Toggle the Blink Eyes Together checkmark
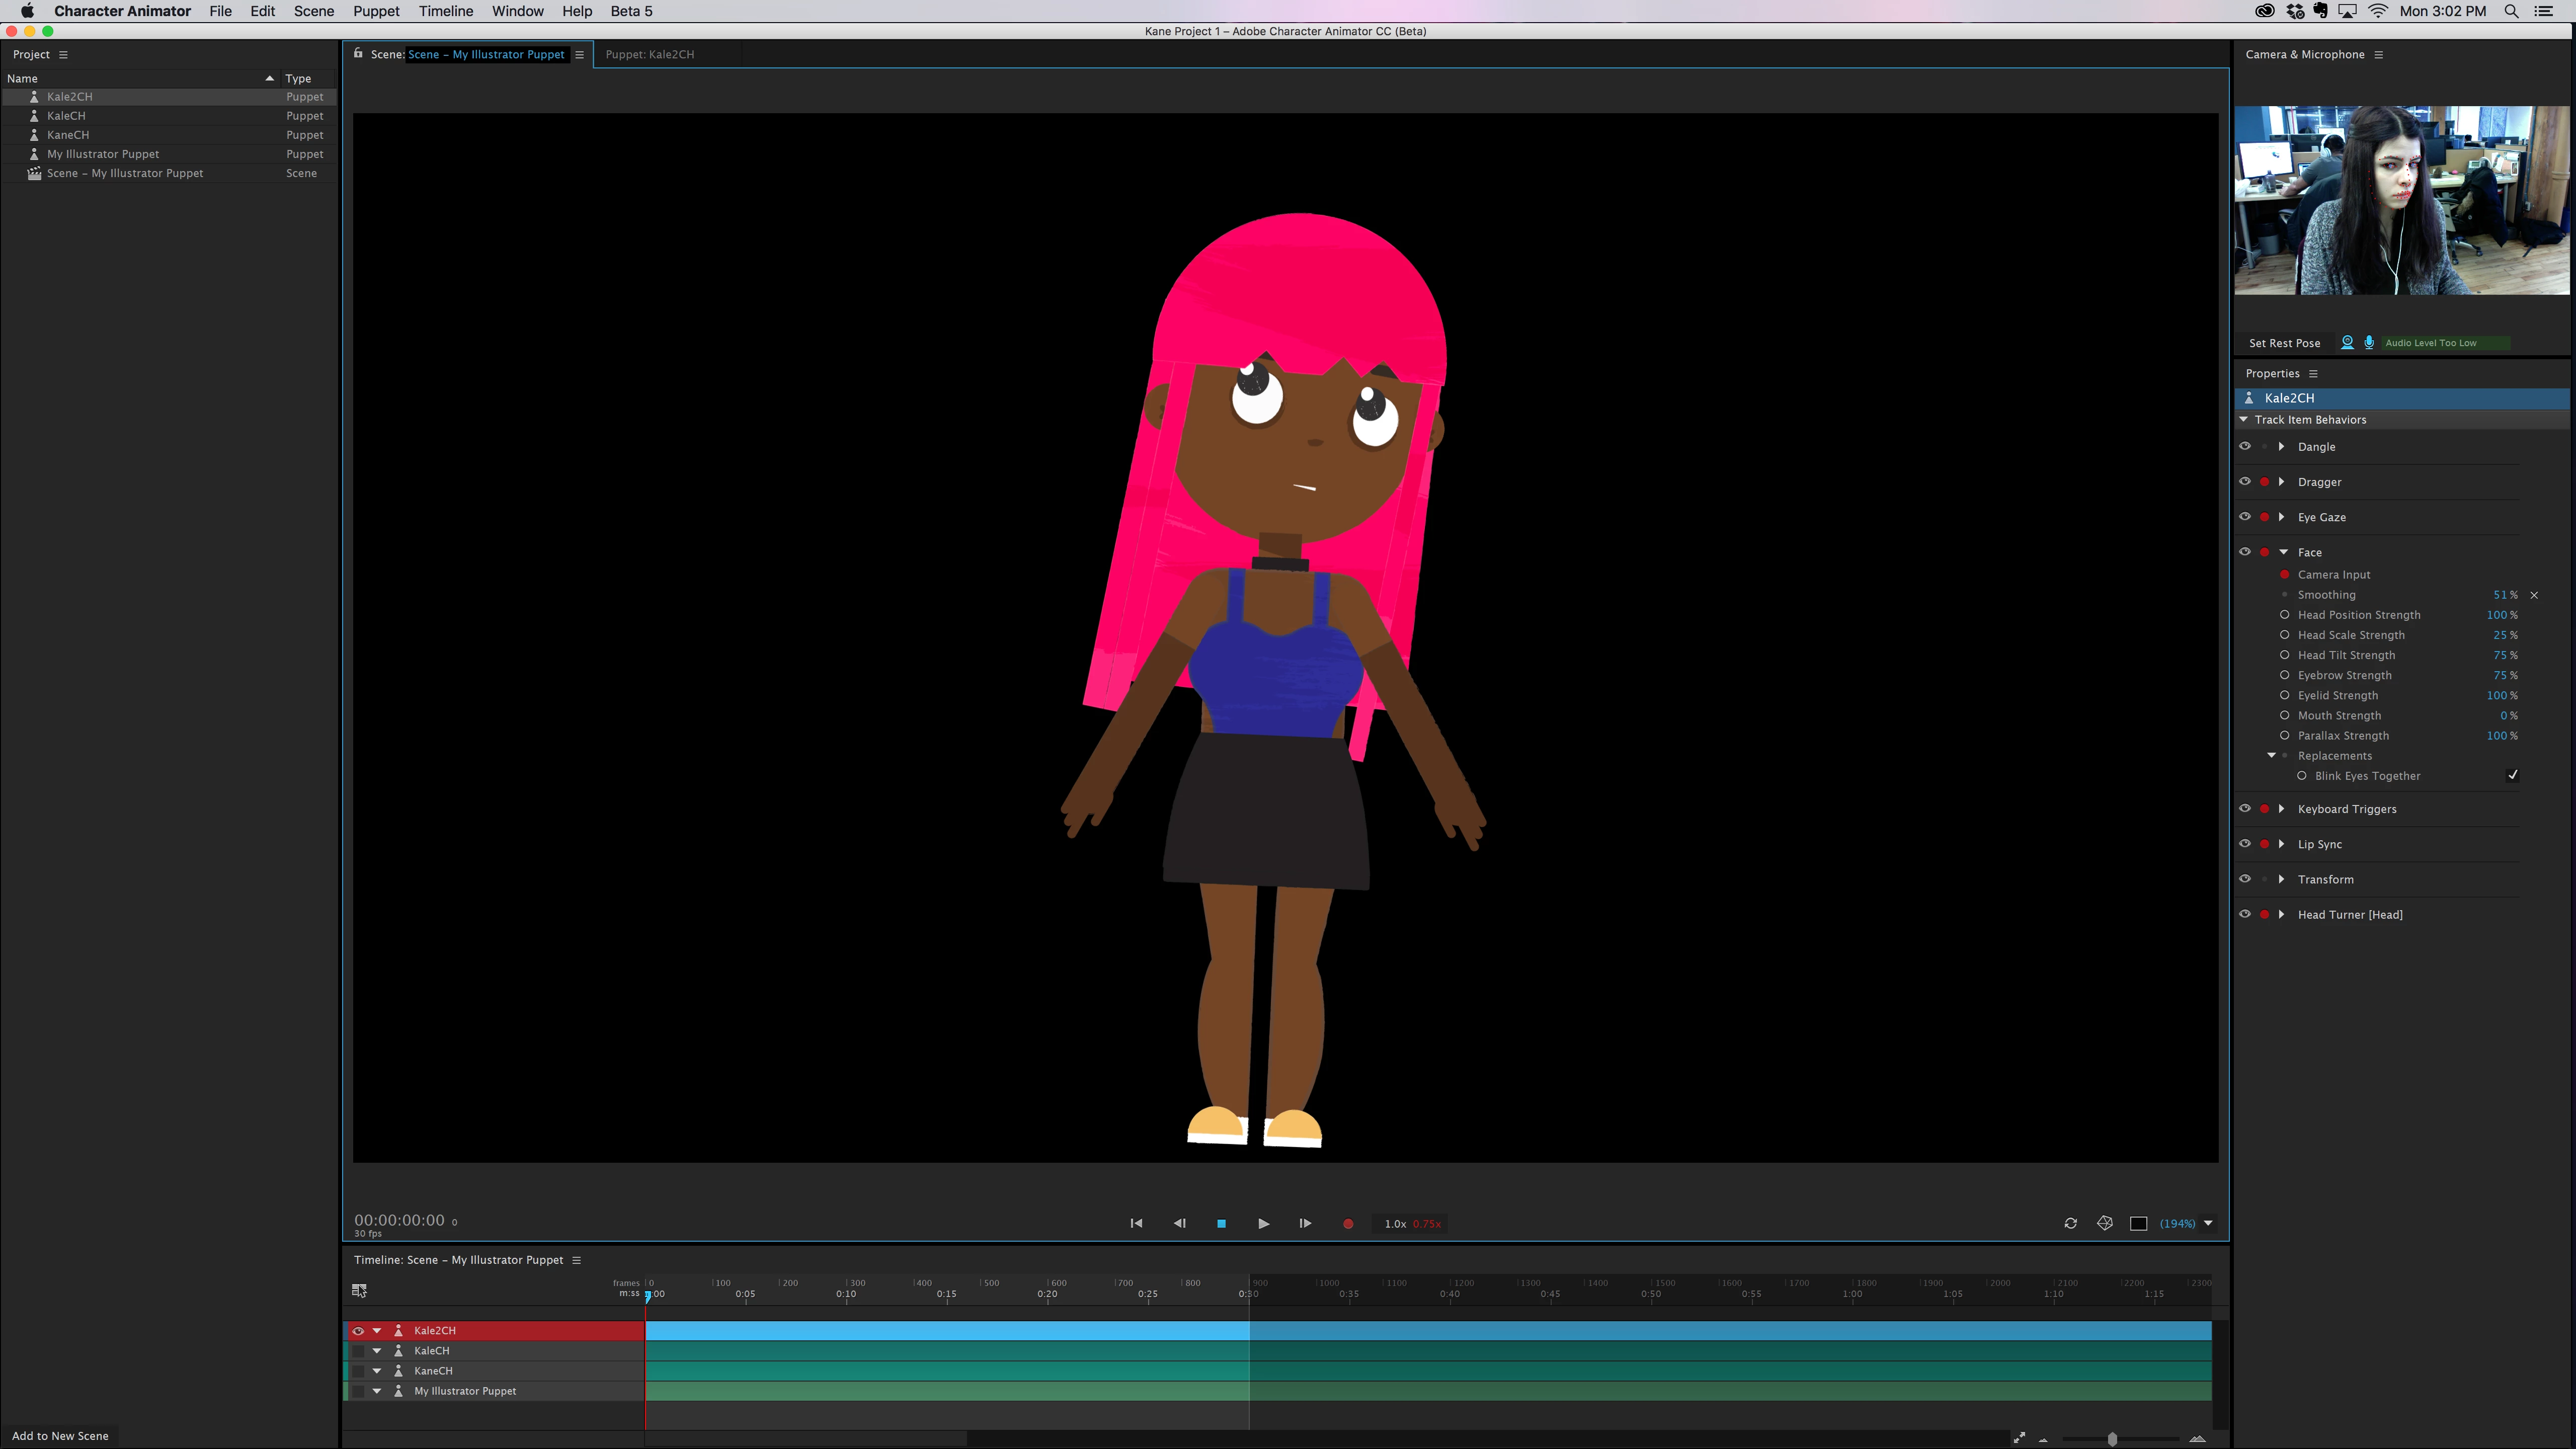Image resolution: width=2576 pixels, height=1449 pixels. tap(2512, 775)
